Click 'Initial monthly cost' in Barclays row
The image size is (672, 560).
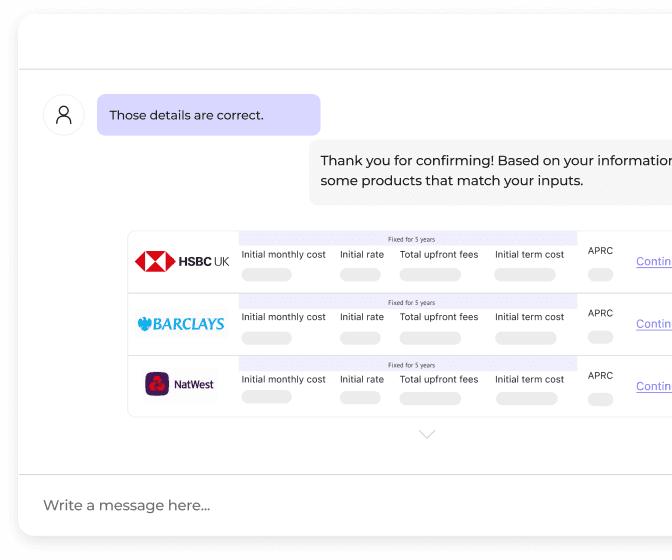283,317
